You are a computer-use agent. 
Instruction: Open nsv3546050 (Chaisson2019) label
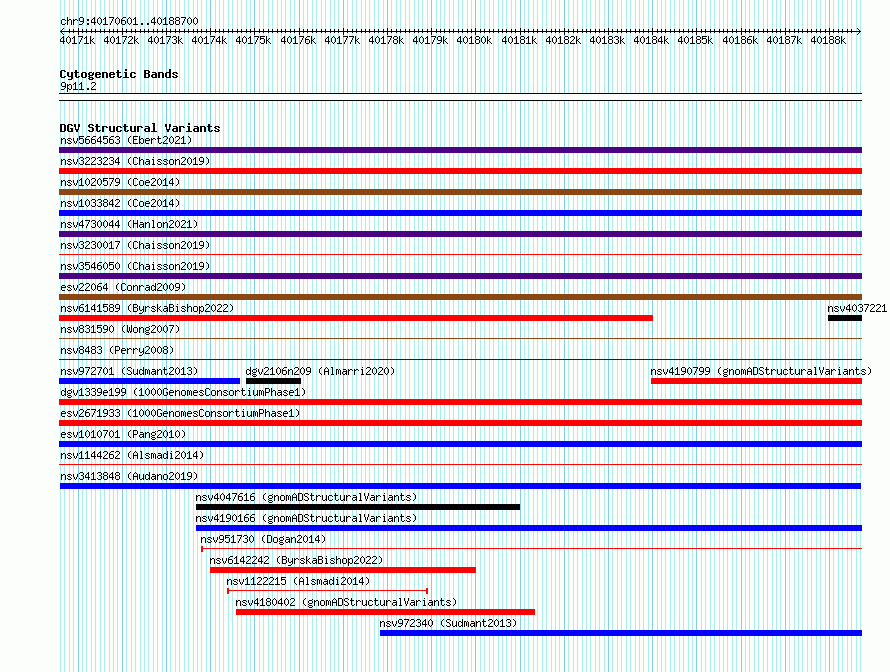(x=135, y=266)
